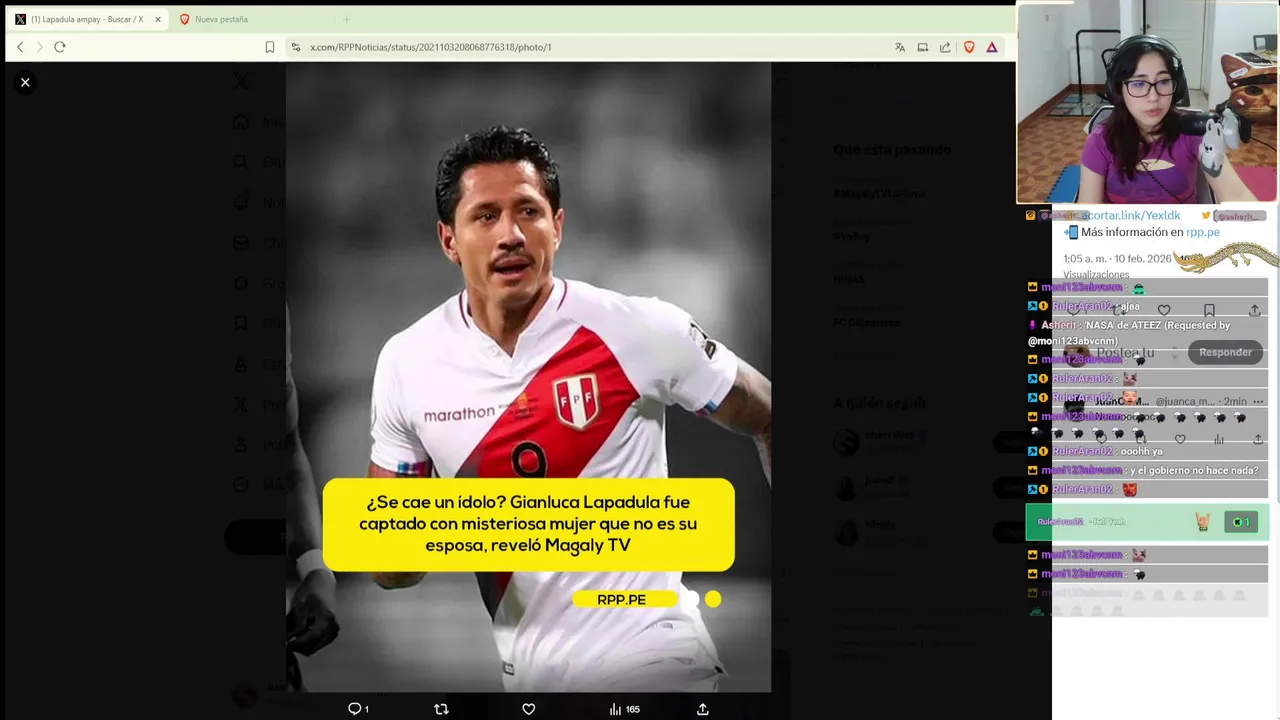Open the screen cast icon in the toolbar
The width and height of the screenshot is (1280, 720).
coord(922,47)
